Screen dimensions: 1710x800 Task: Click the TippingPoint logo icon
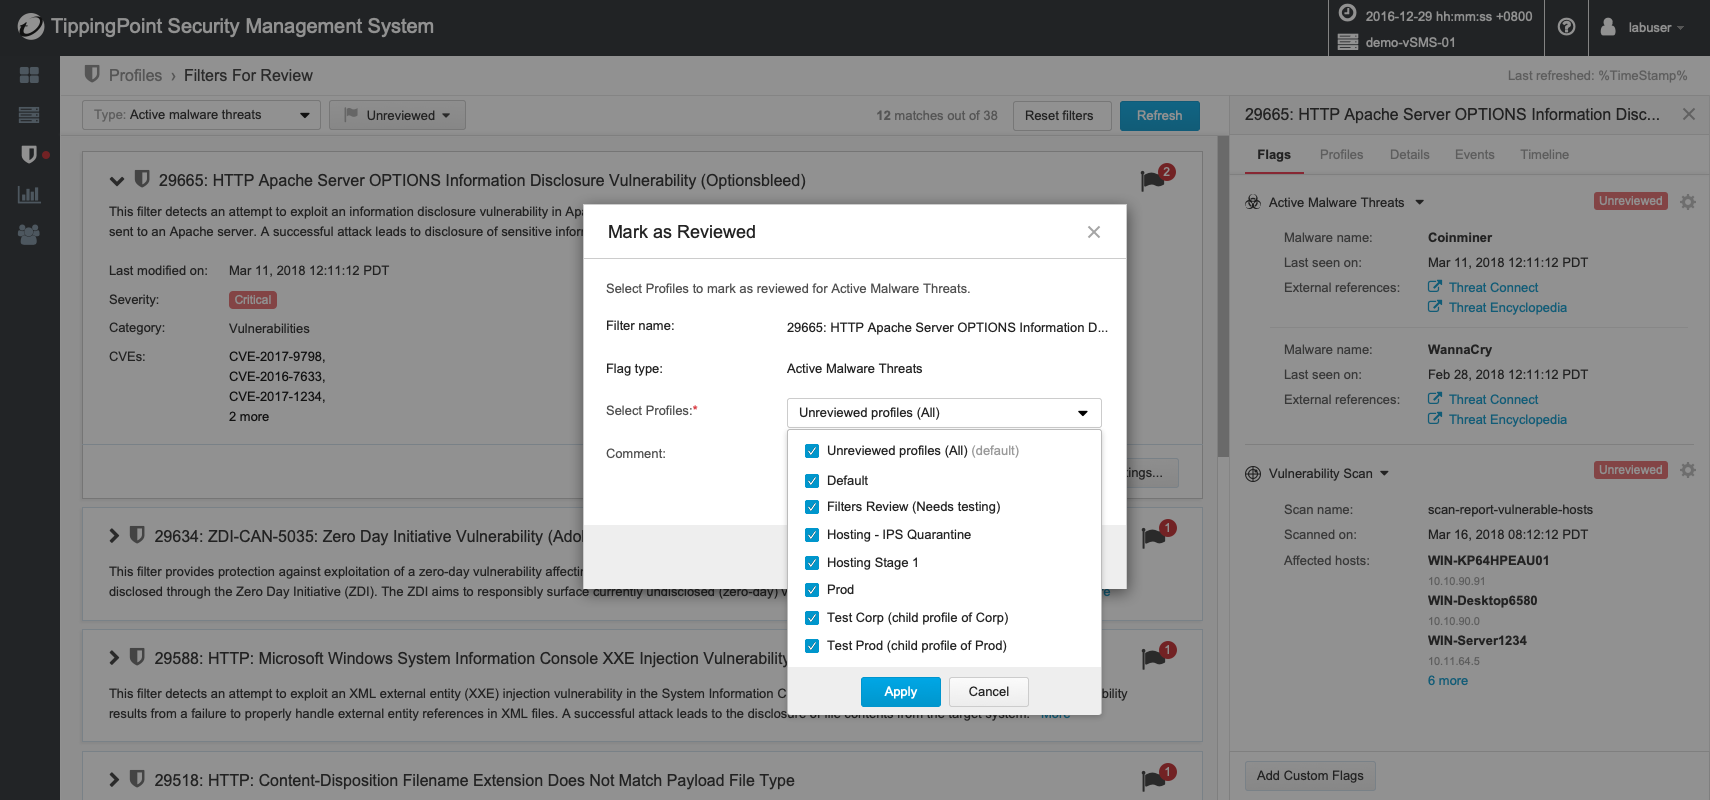(x=31, y=26)
